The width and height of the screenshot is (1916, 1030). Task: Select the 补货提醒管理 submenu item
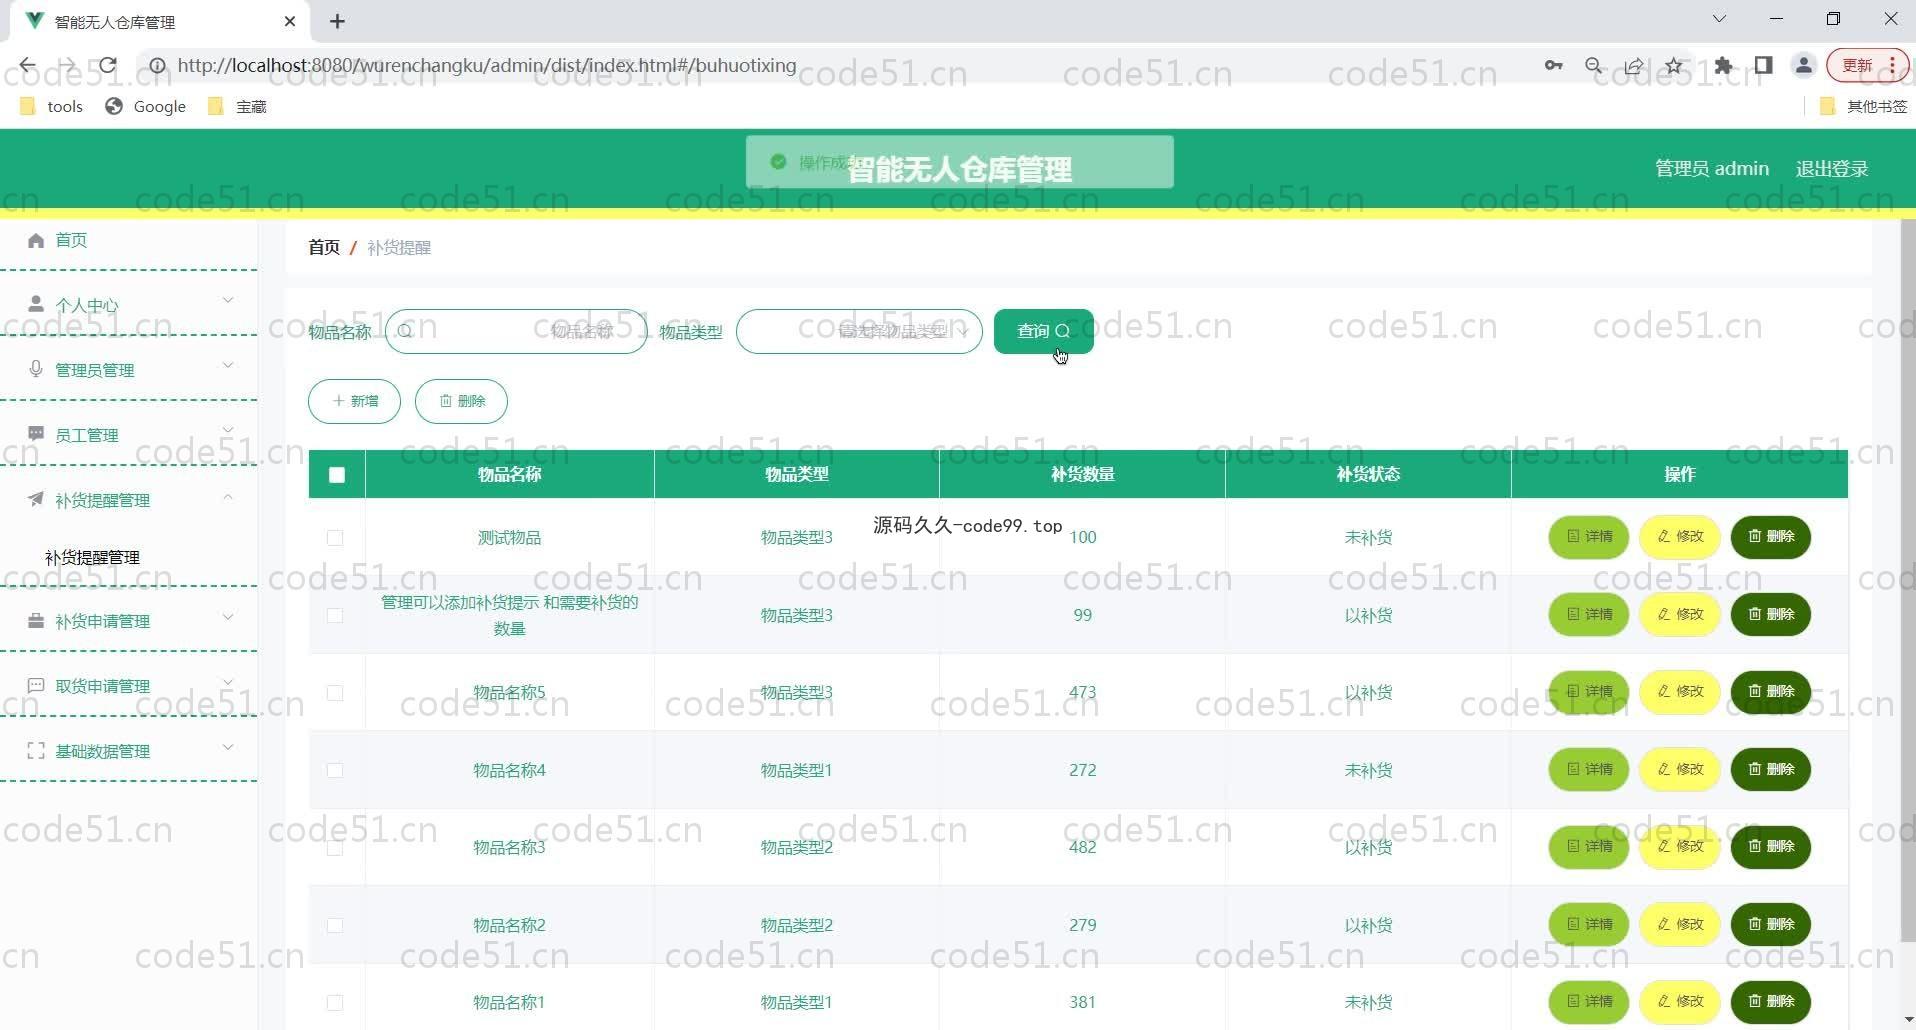tap(92, 557)
